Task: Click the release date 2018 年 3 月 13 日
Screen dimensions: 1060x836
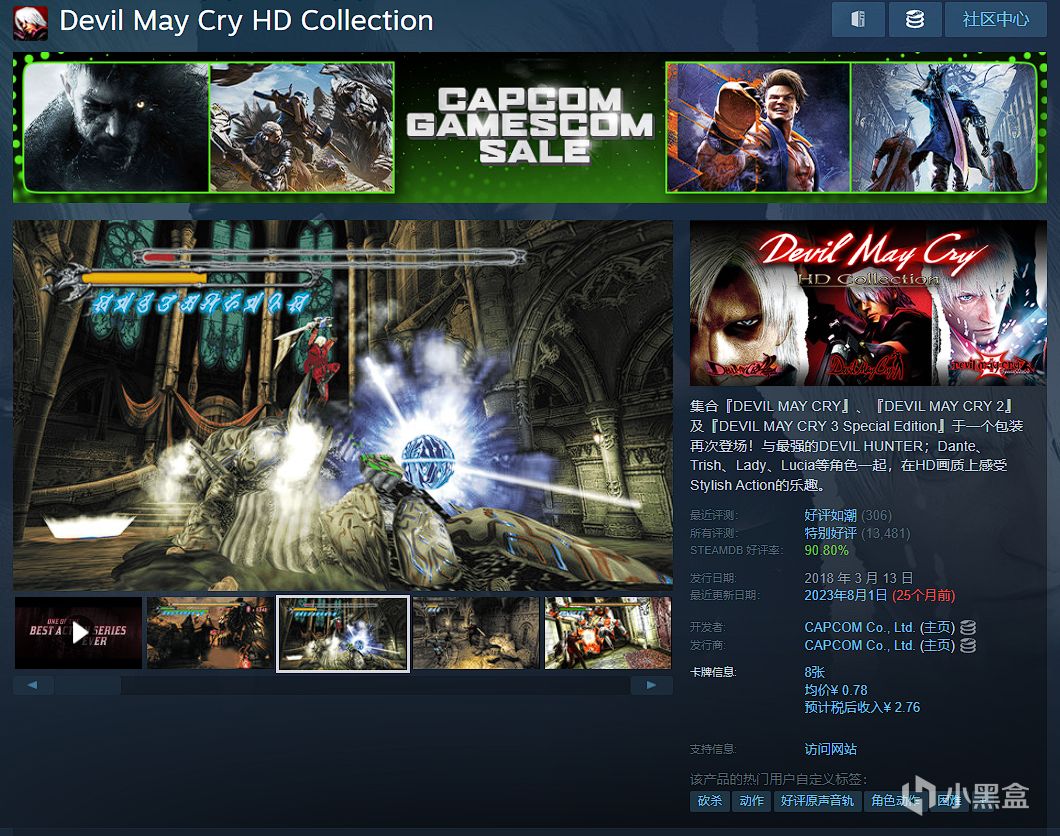Action: (x=859, y=578)
